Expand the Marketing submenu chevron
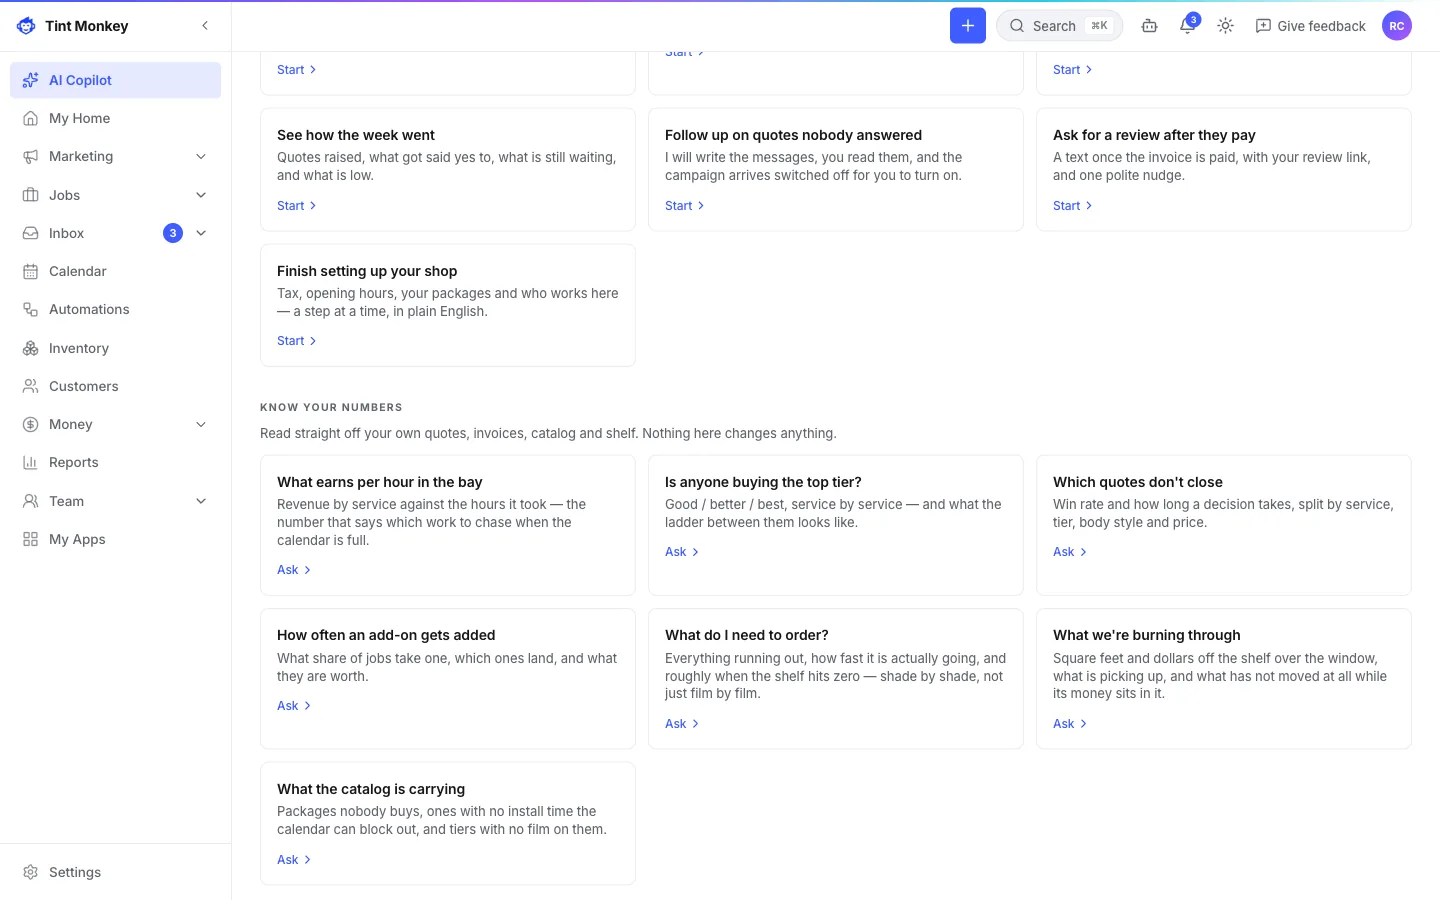1440x900 pixels. 201,157
